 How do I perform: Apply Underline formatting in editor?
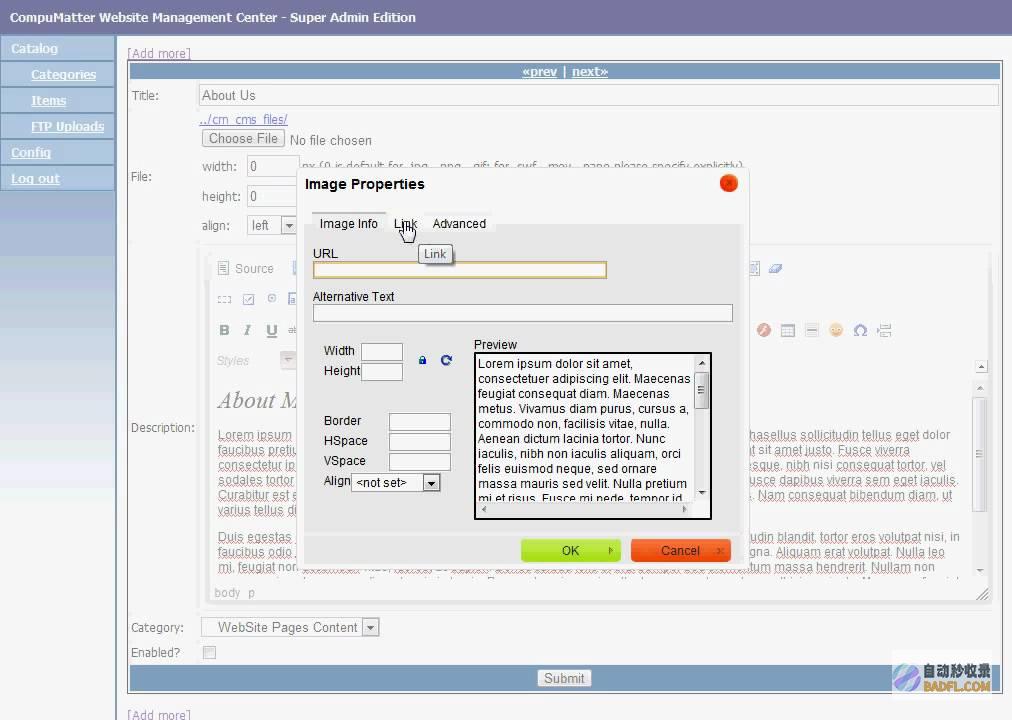[272, 330]
